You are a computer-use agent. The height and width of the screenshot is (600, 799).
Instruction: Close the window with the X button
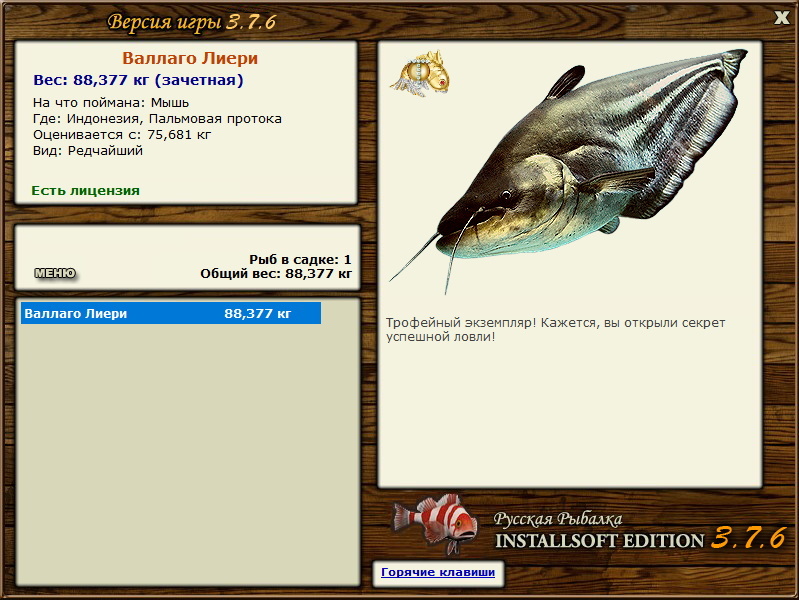781,18
